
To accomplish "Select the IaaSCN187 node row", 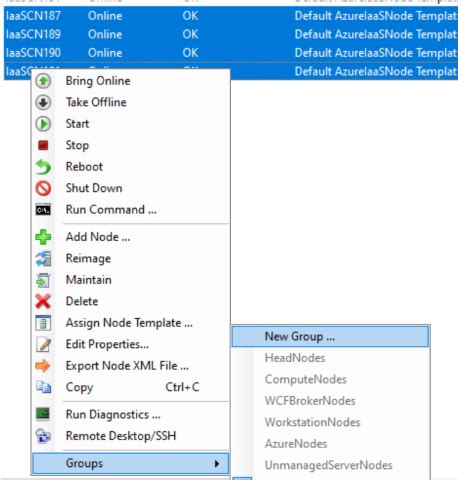I will [231, 16].
